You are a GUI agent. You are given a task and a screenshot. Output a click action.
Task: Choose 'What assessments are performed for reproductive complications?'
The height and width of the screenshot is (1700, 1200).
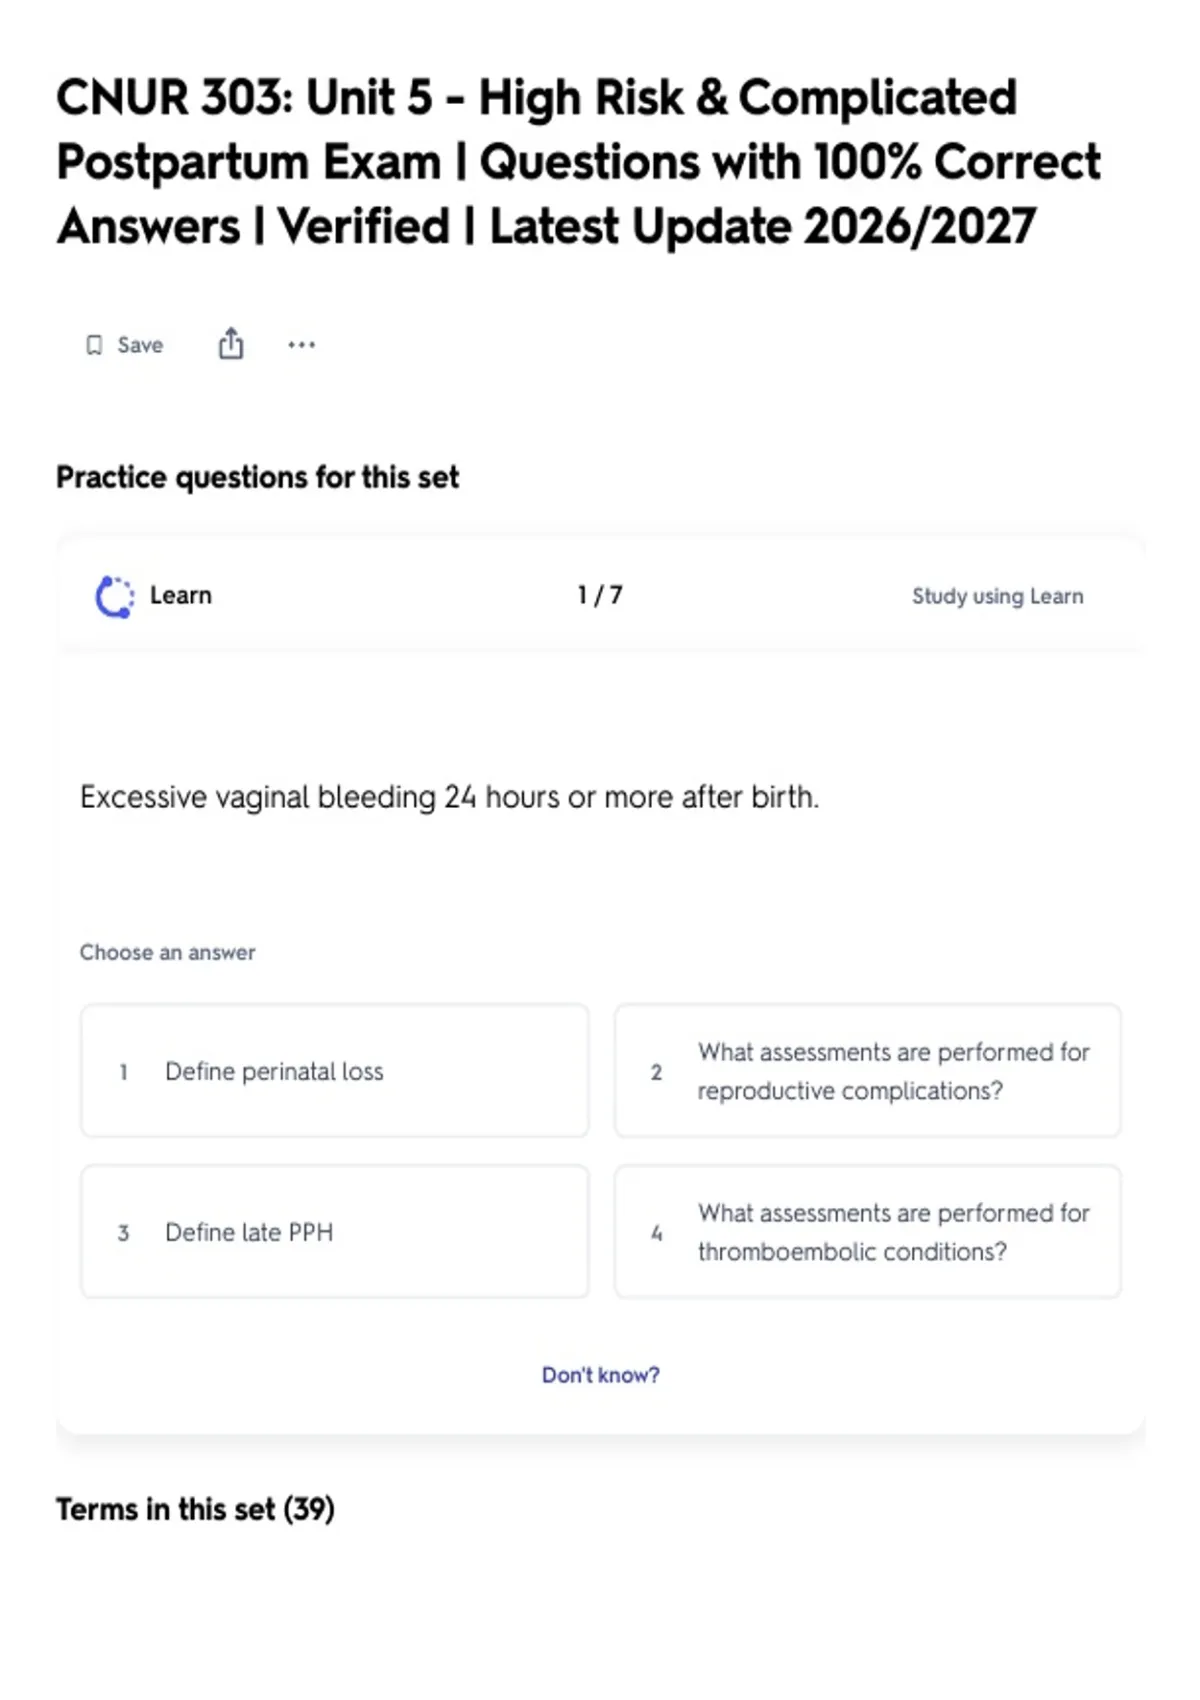tap(868, 1071)
